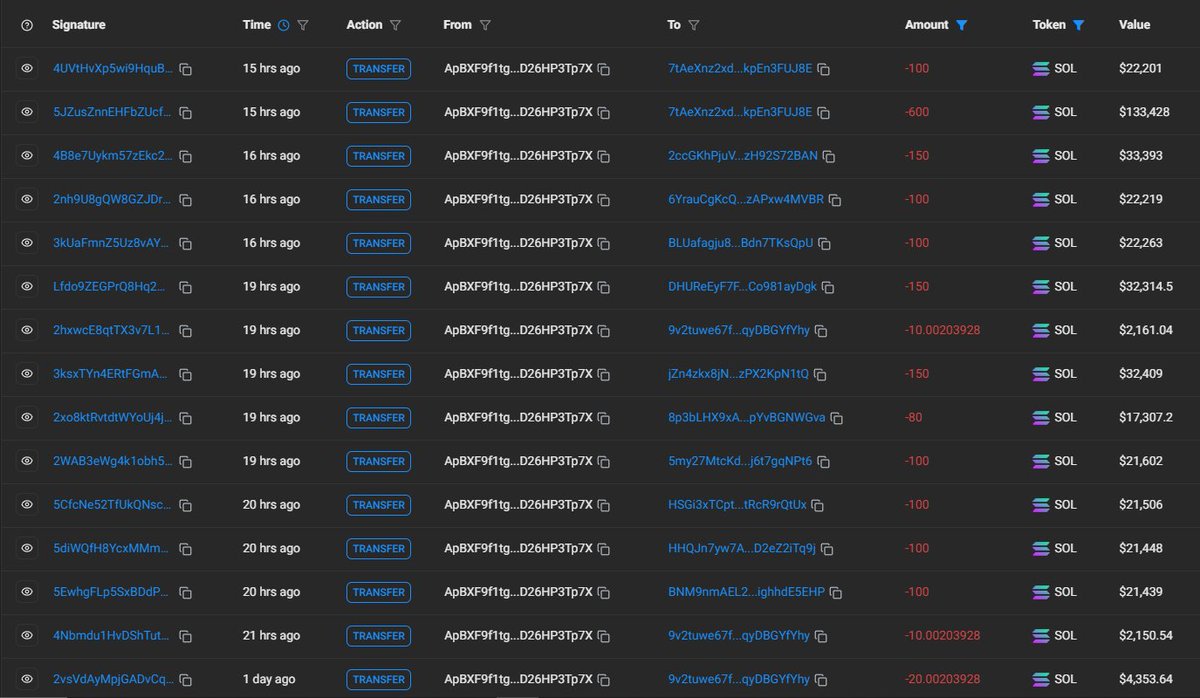Screen dimensions: 1200x698
Task: Copy To address BLUafagju8...Bdn7TKsQpU
Action: click(825, 243)
